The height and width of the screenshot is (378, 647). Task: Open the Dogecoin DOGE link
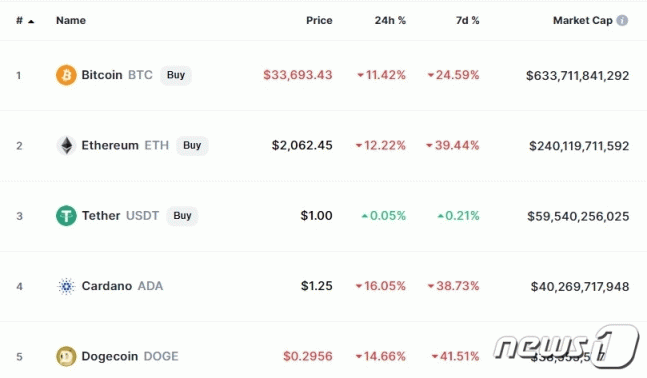pyautogui.click(x=130, y=357)
